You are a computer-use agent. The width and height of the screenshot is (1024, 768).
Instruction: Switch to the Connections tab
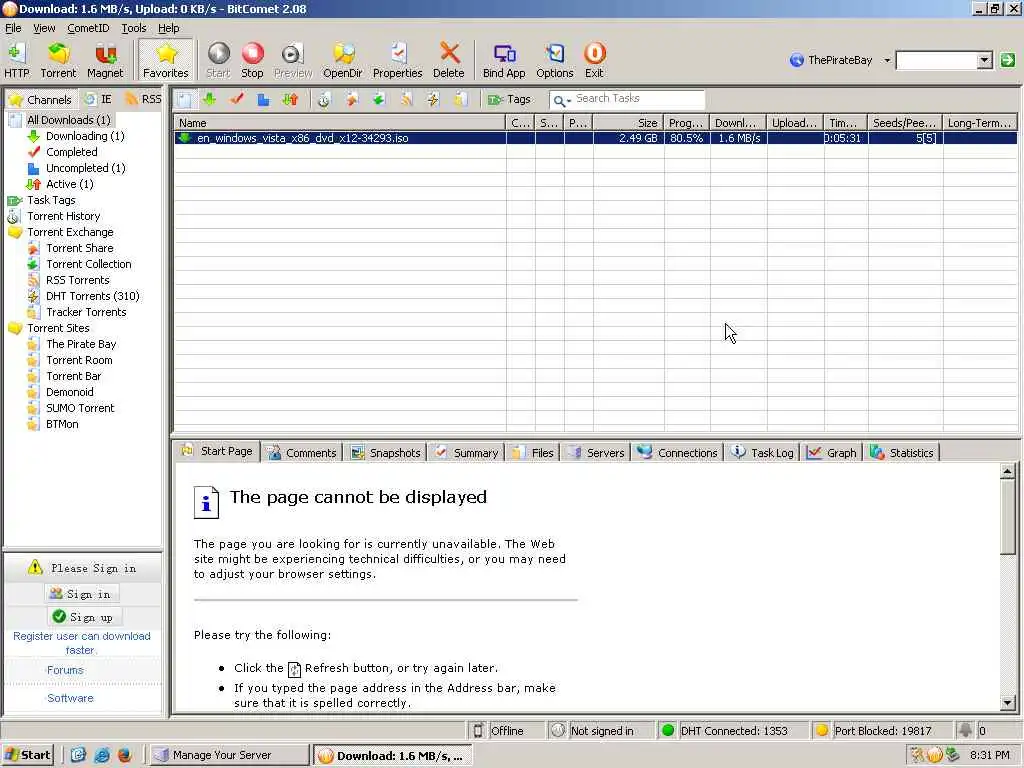[678, 453]
